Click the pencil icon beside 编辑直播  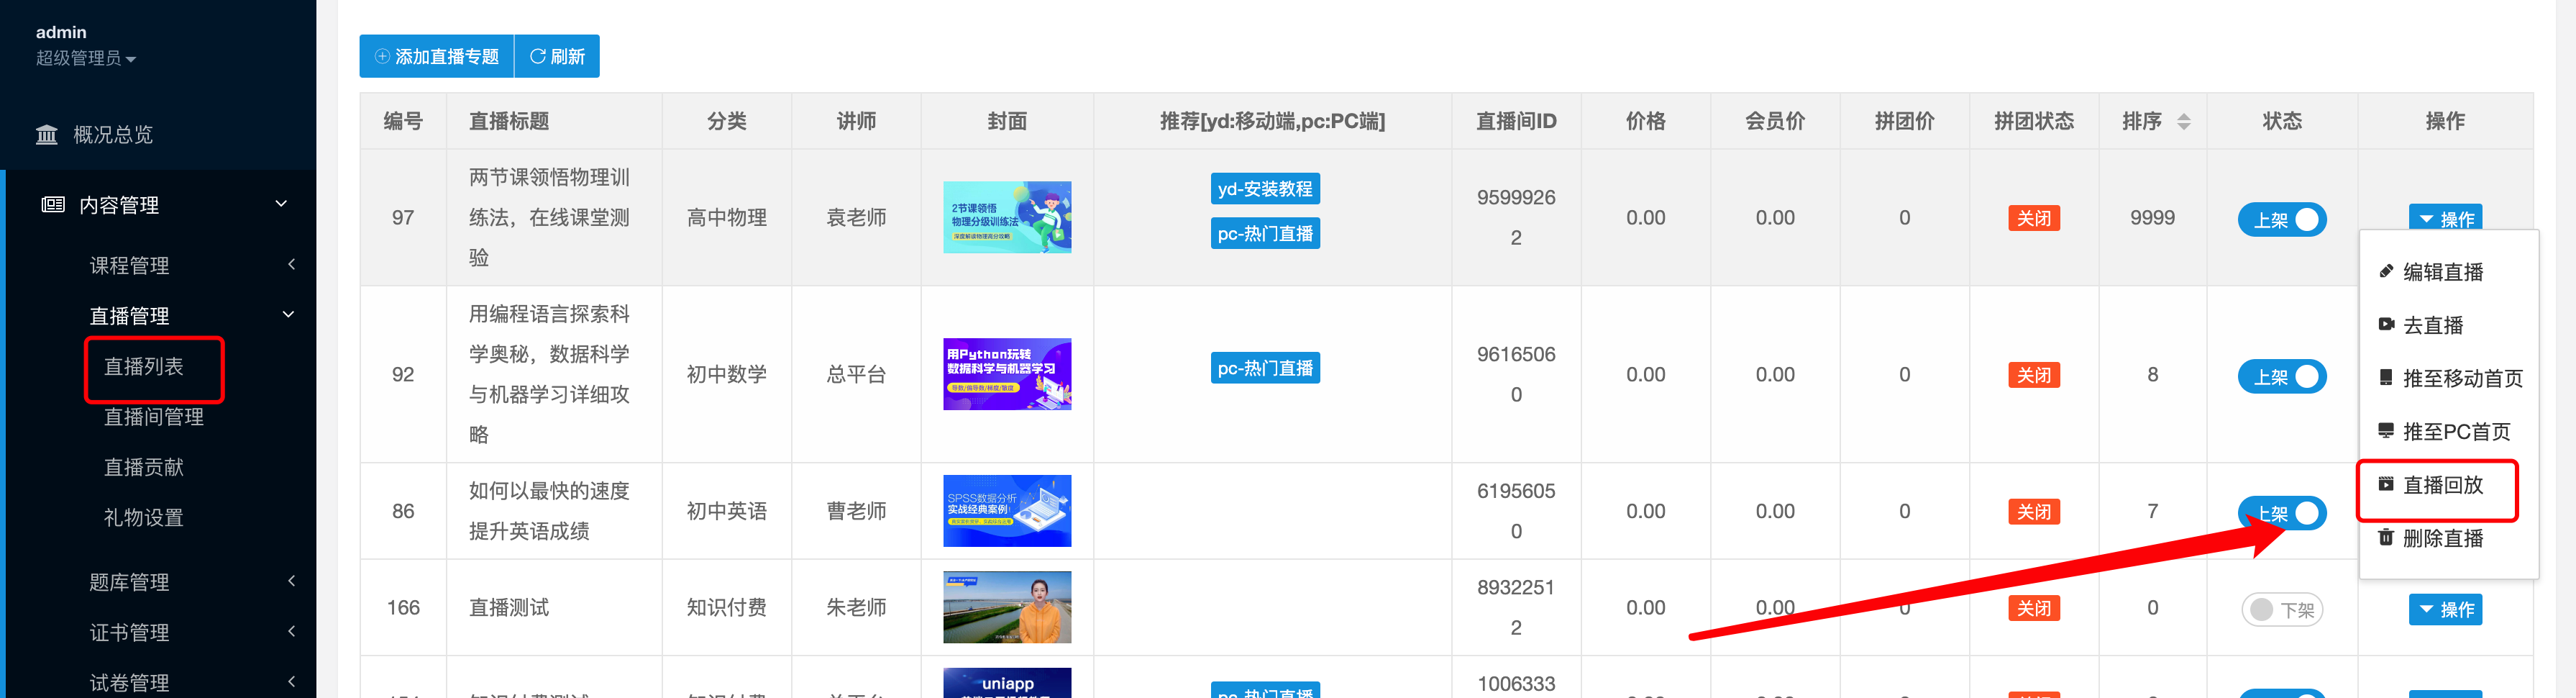[x=2386, y=271]
